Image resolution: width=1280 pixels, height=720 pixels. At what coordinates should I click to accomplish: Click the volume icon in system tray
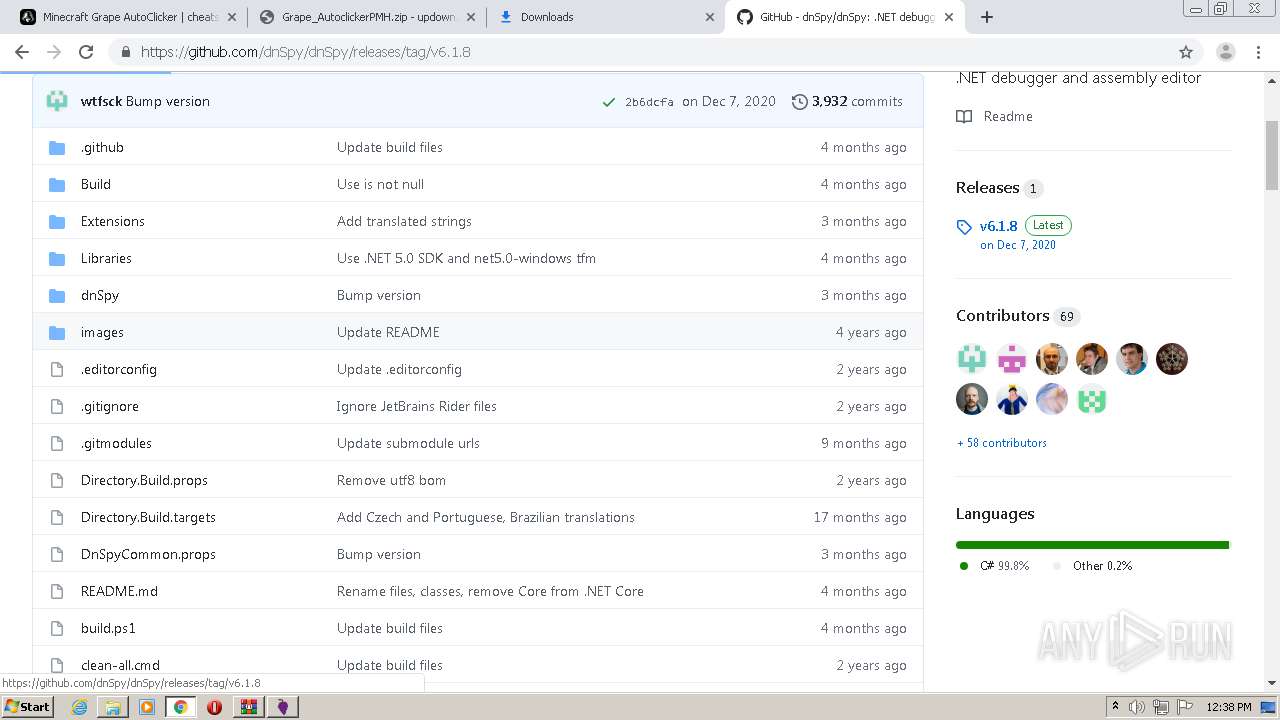[x=1137, y=707]
